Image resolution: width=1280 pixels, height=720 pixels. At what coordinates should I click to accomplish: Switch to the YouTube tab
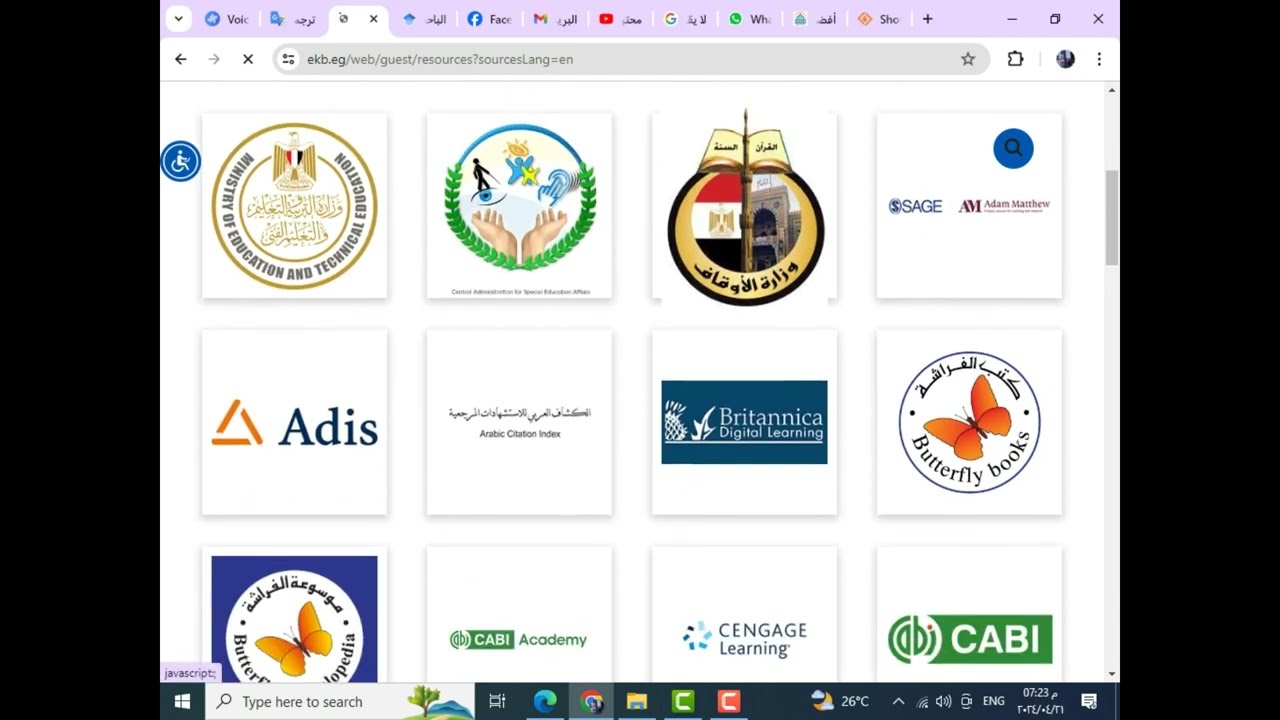pyautogui.click(x=622, y=19)
